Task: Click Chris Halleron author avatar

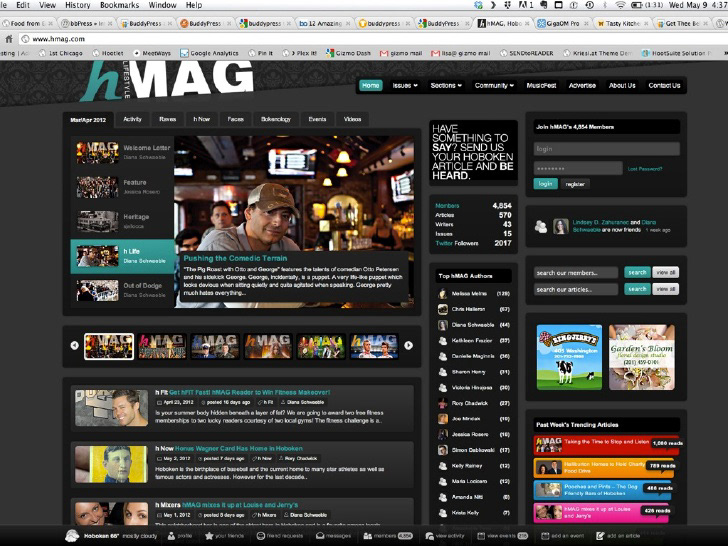Action: tap(442, 309)
